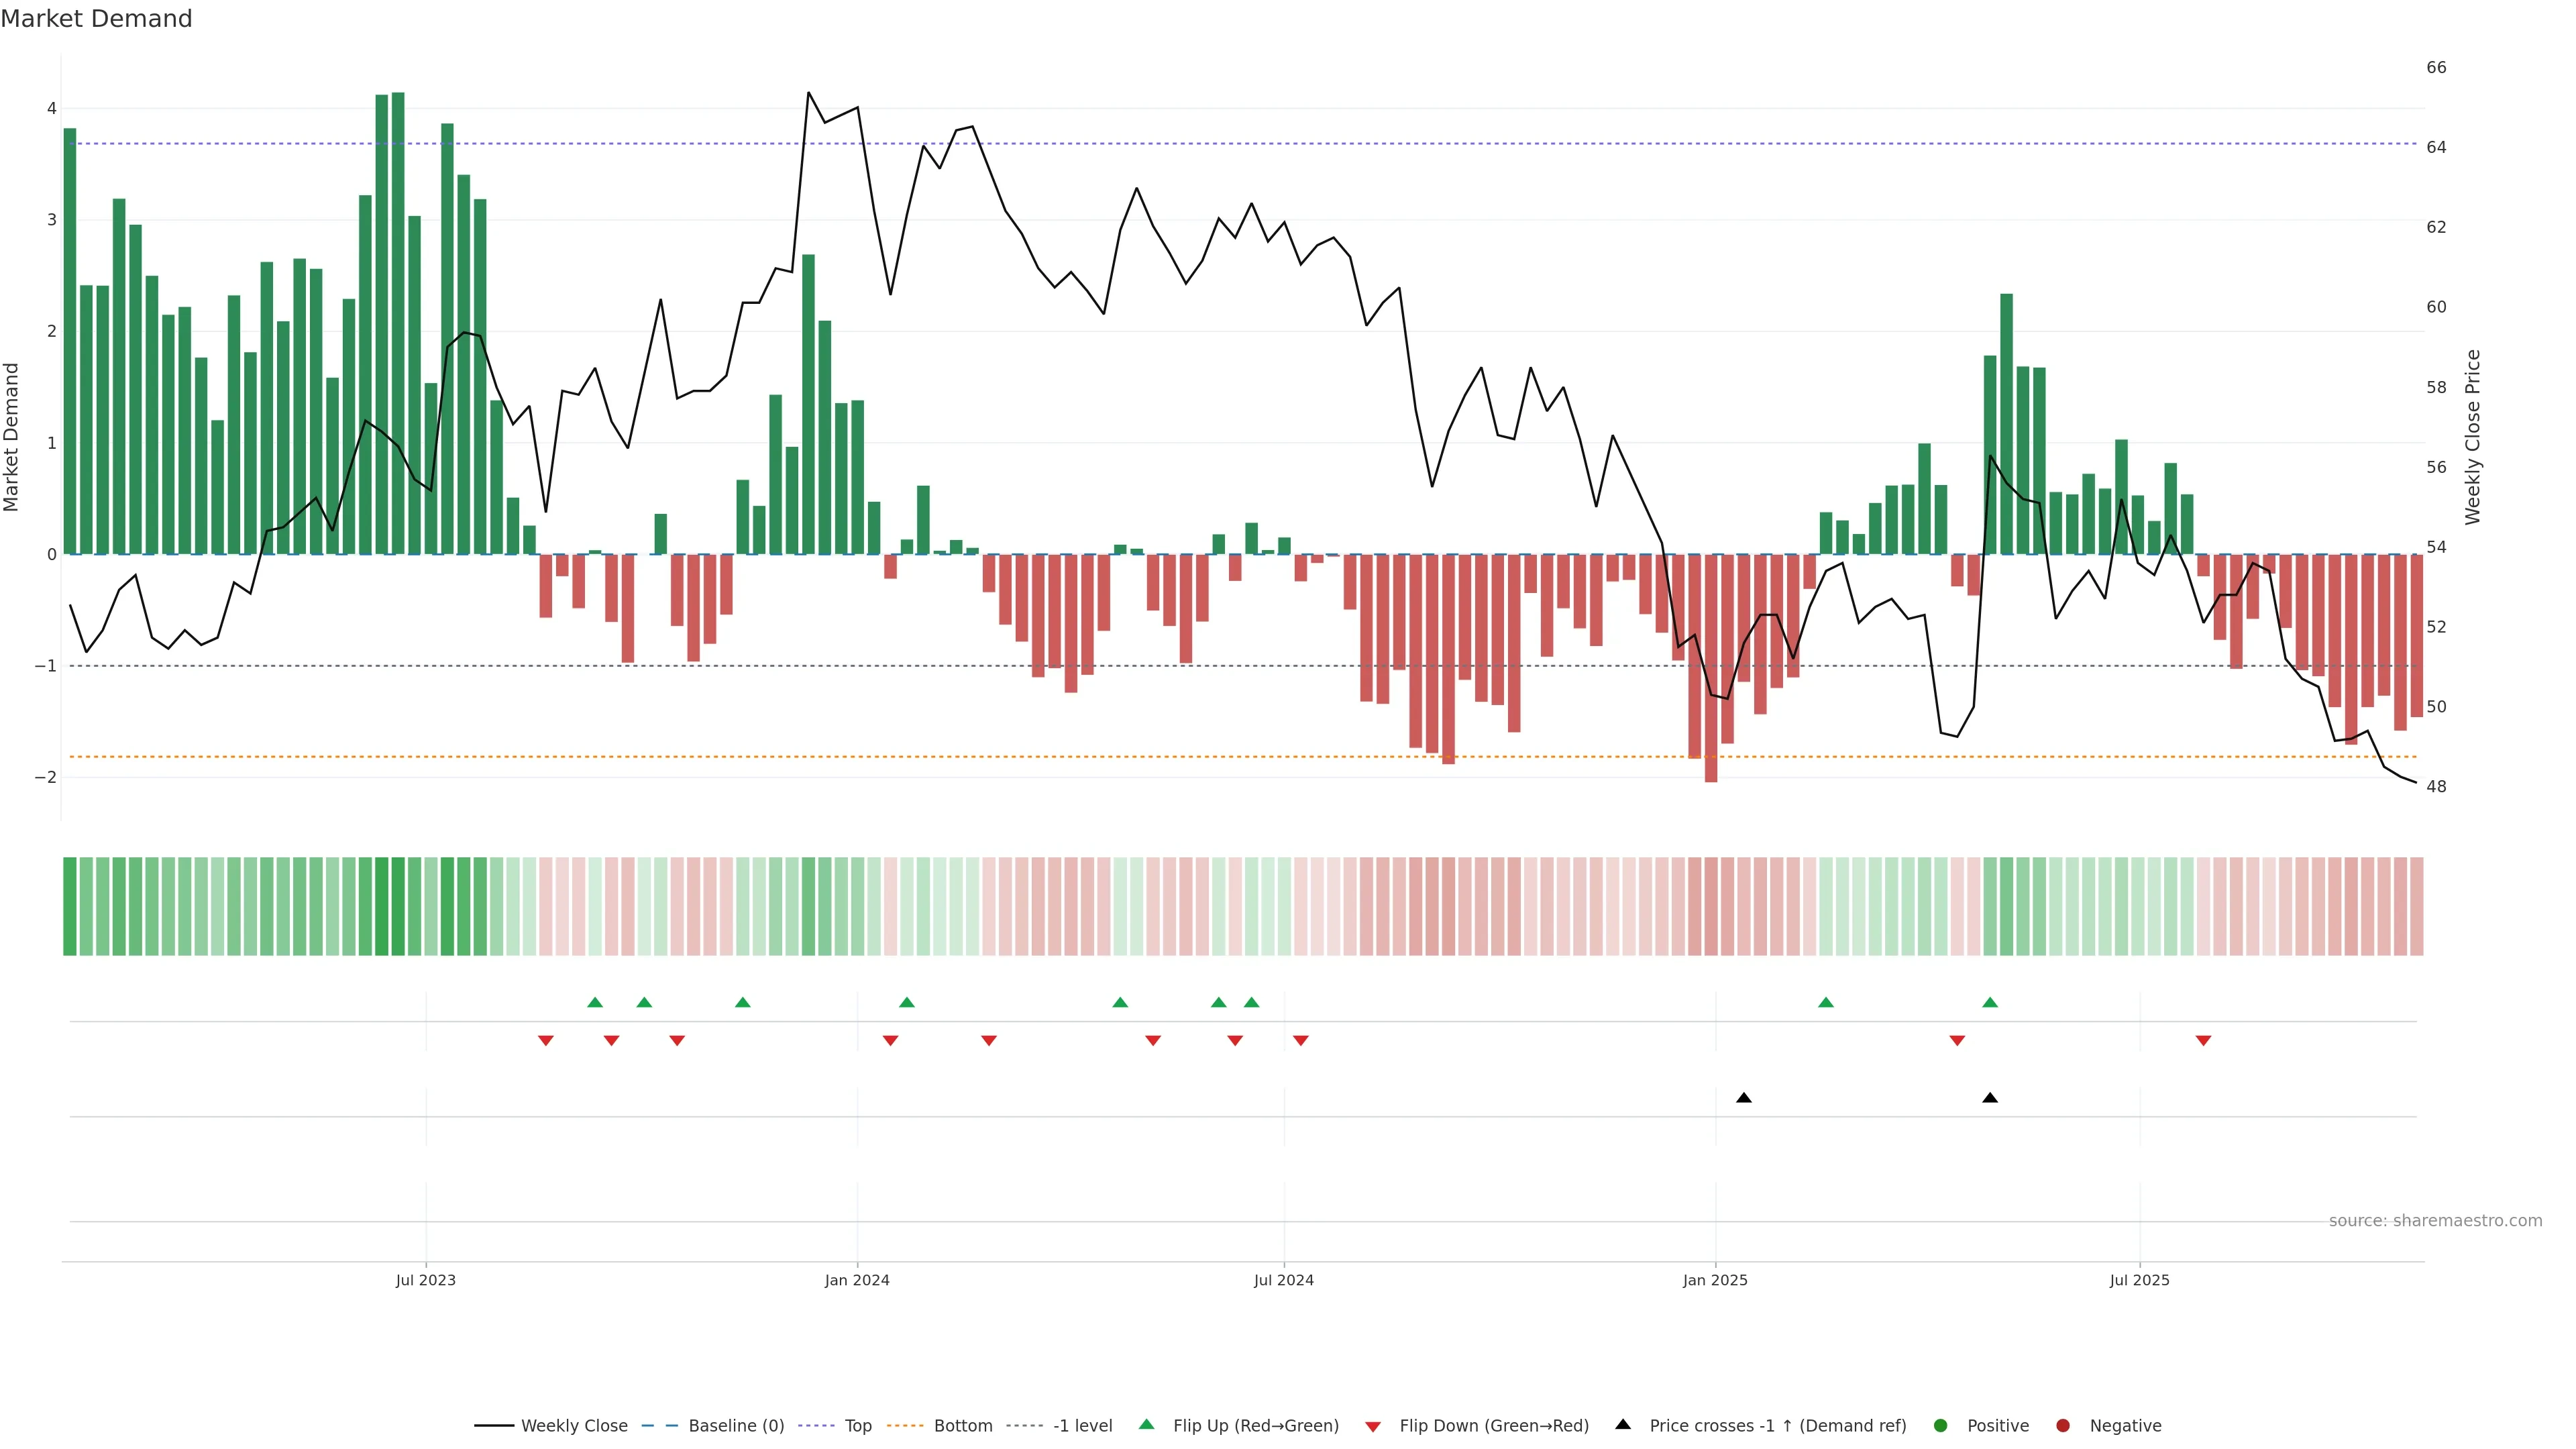This screenshot has width=2576, height=1449.
Task: Click the -1 level legend entry
Action: point(1082,1425)
